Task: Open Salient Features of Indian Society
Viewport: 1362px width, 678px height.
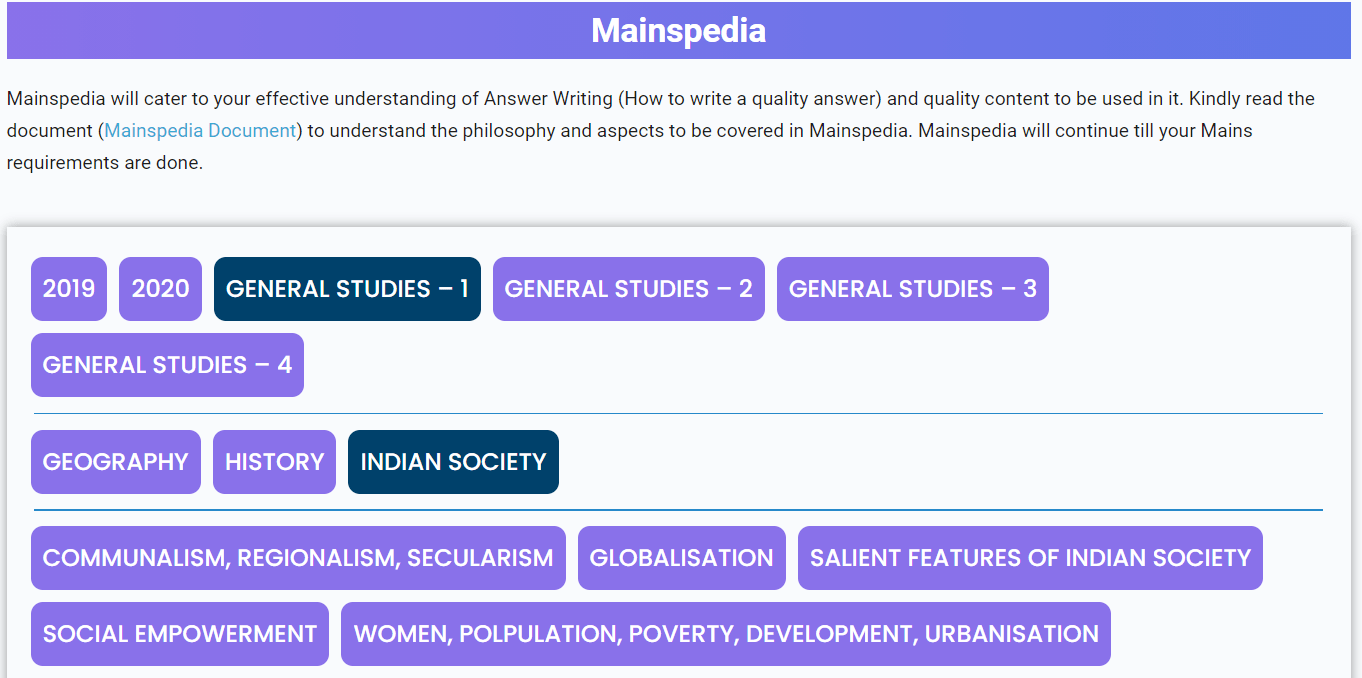Action: (x=1030, y=558)
